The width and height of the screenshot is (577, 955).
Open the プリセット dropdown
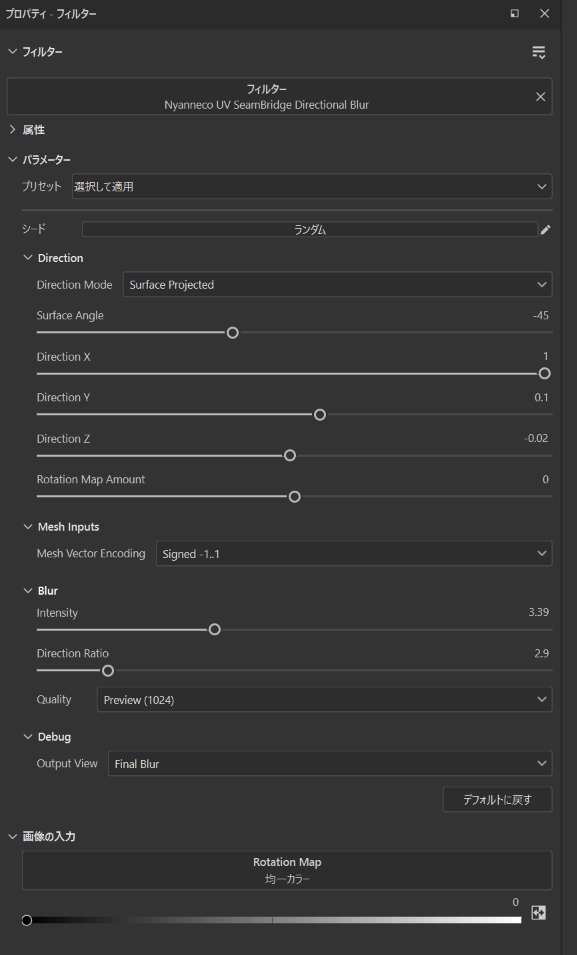click(312, 186)
